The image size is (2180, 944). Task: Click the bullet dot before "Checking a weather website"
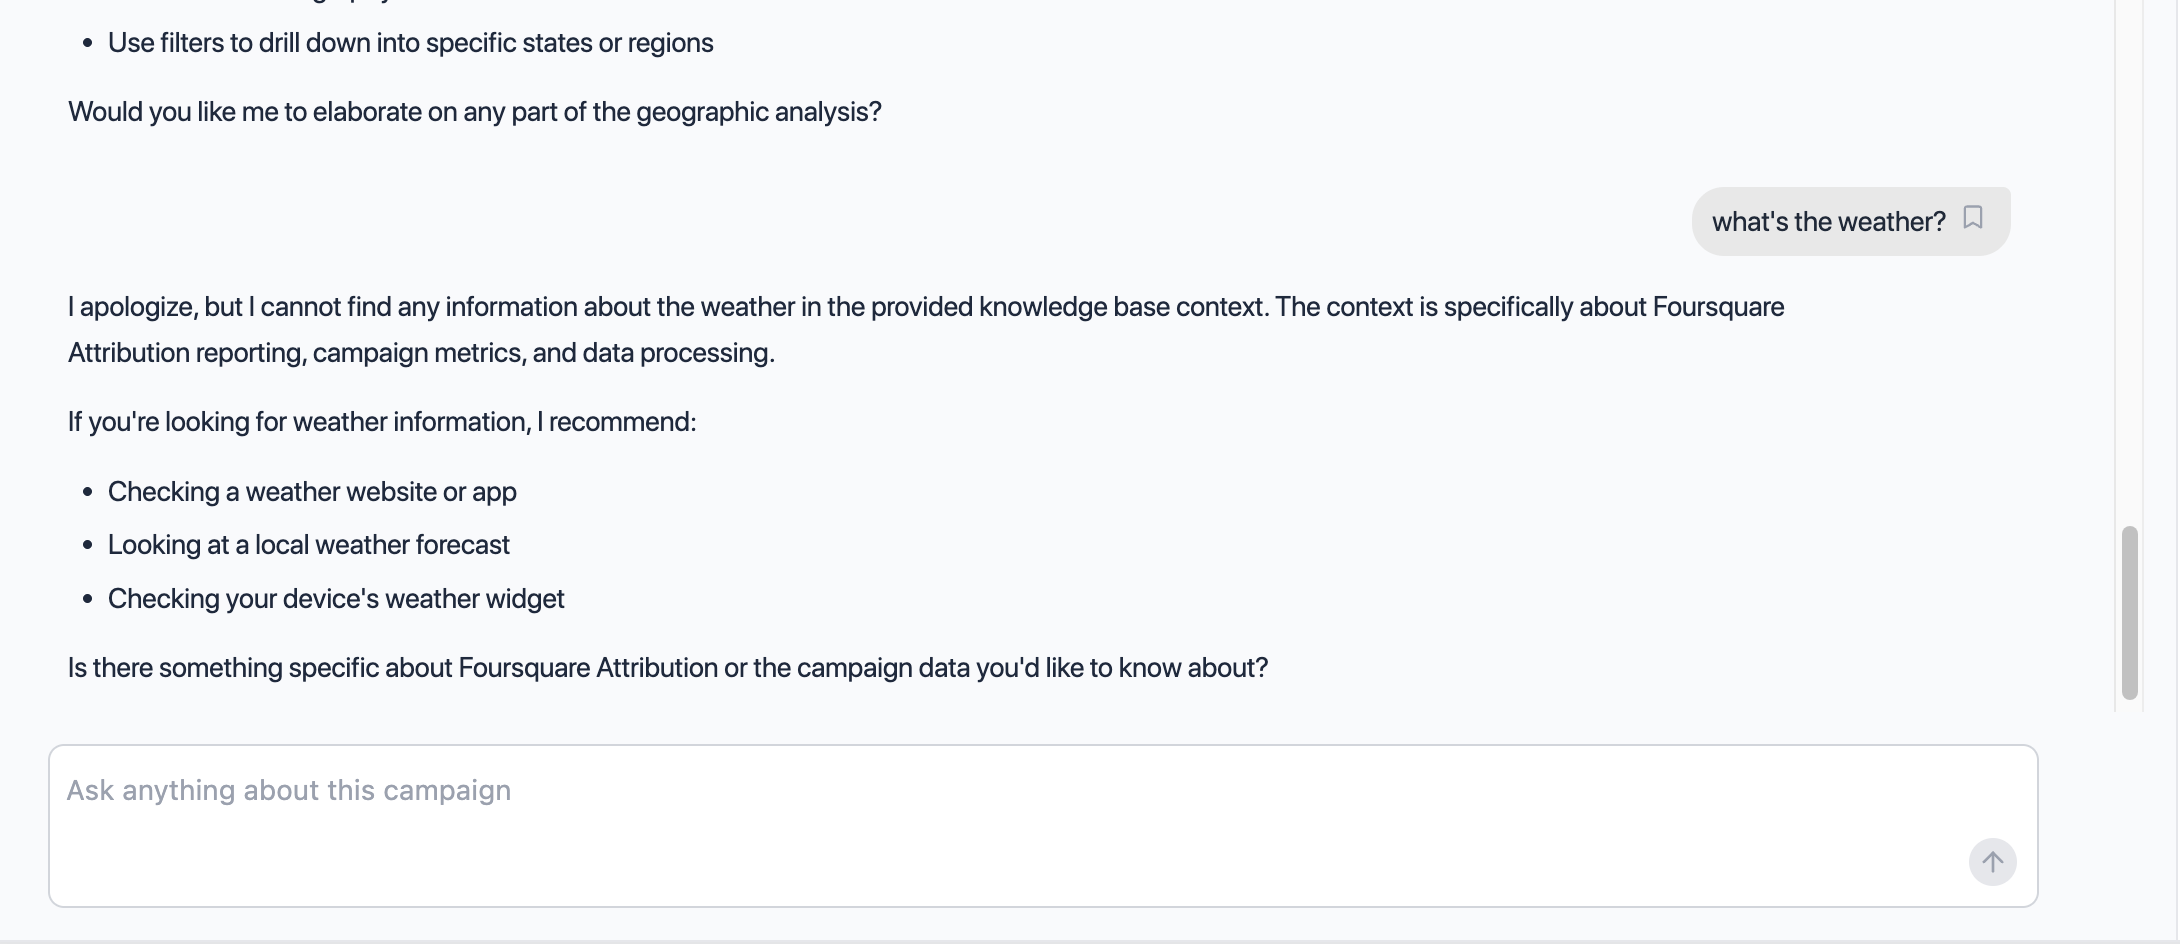point(88,492)
